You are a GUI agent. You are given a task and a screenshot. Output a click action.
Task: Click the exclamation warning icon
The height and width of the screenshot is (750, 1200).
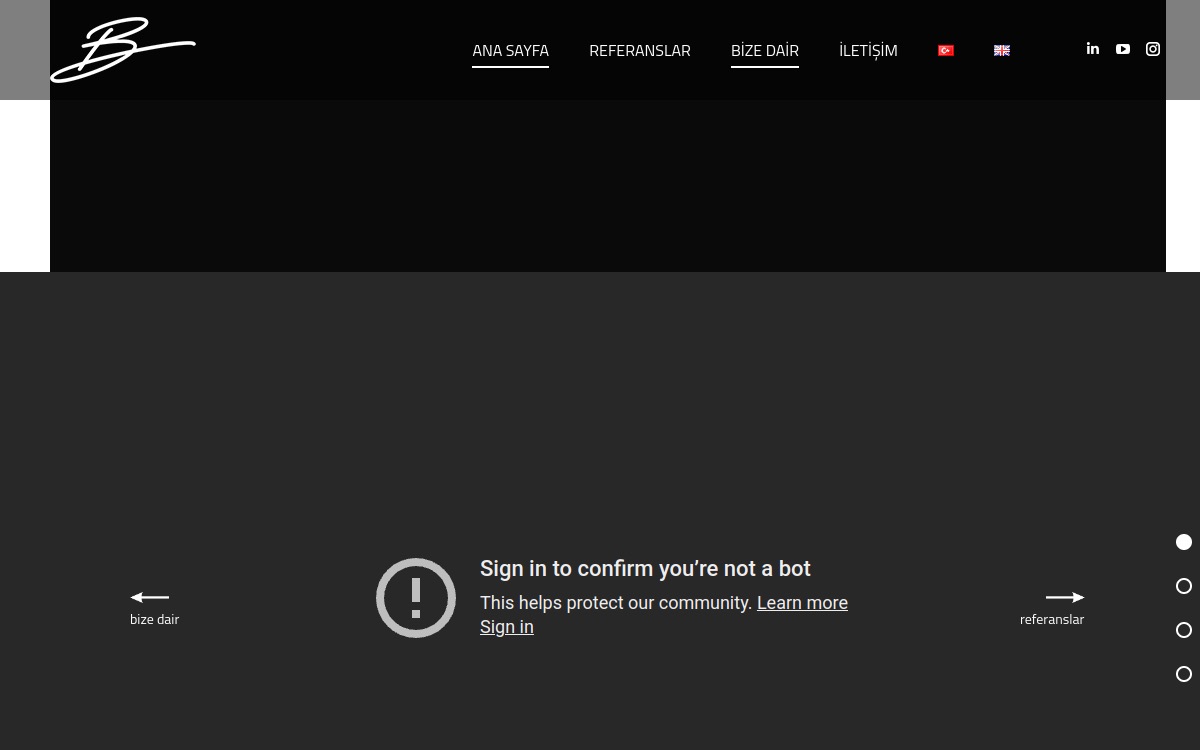click(x=416, y=598)
